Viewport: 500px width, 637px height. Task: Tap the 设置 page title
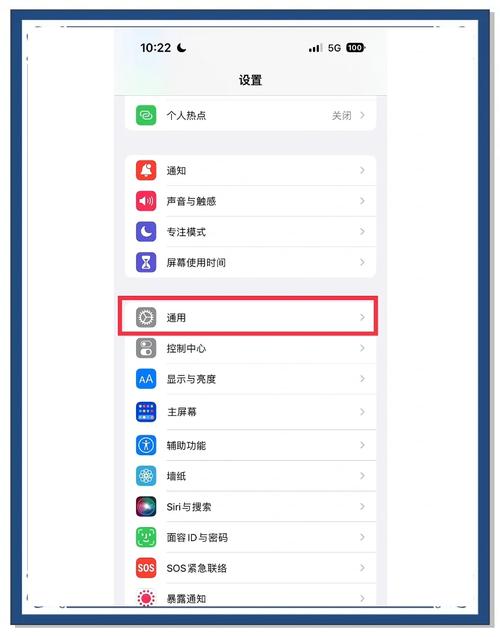(x=250, y=80)
